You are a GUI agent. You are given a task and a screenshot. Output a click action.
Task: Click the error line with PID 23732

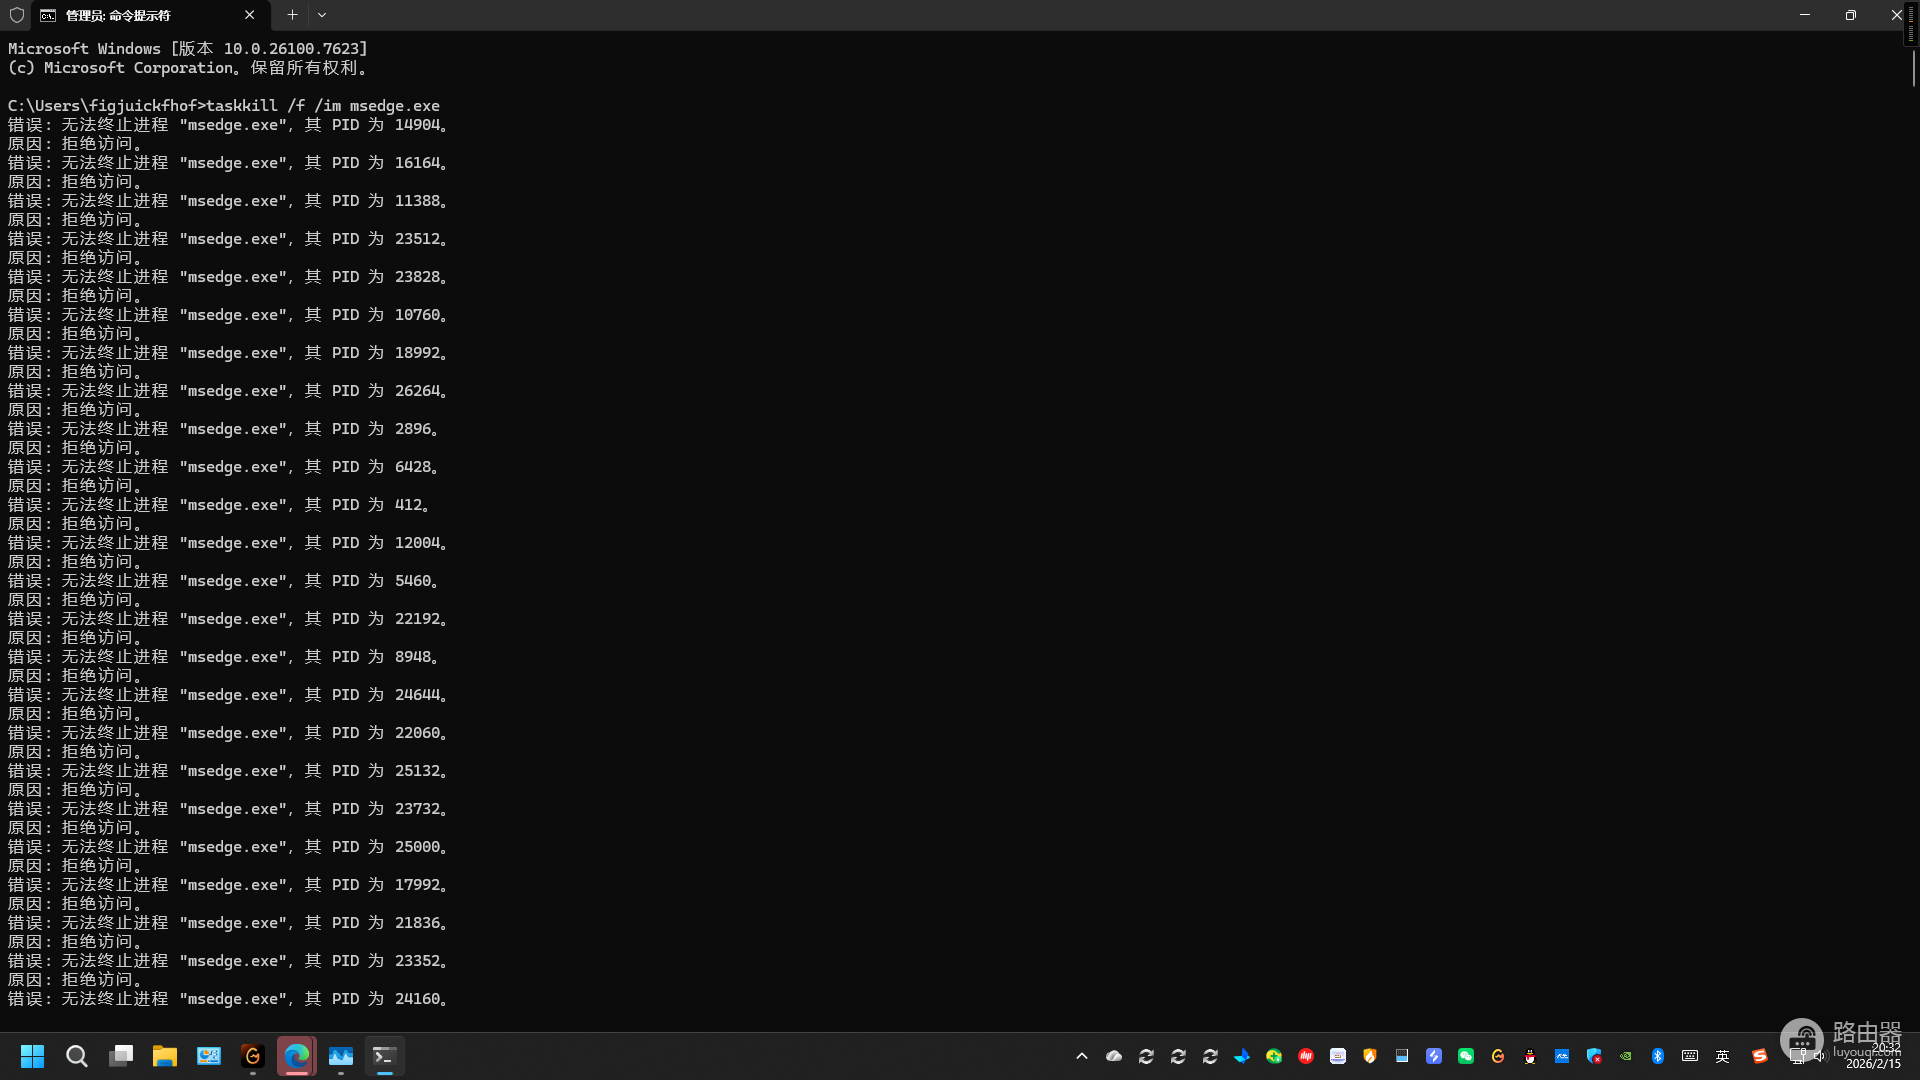point(228,809)
